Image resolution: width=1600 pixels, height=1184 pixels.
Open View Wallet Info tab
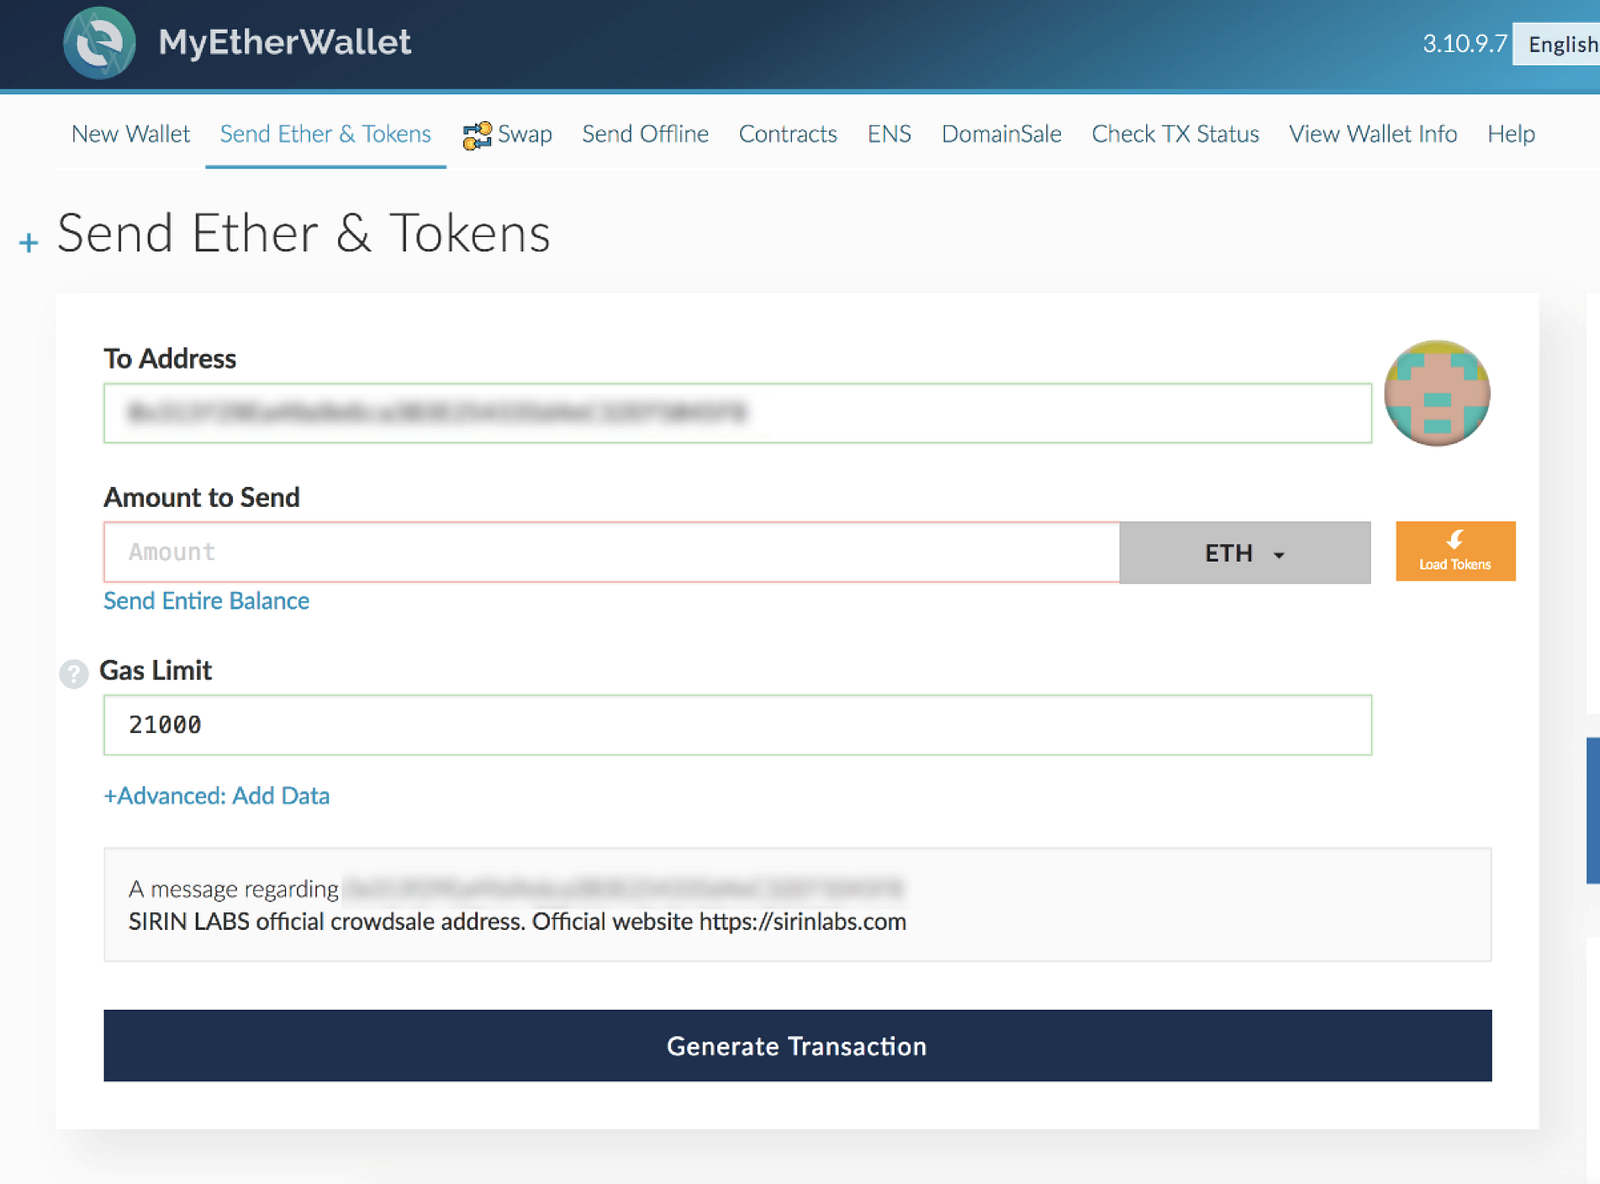1373,134
